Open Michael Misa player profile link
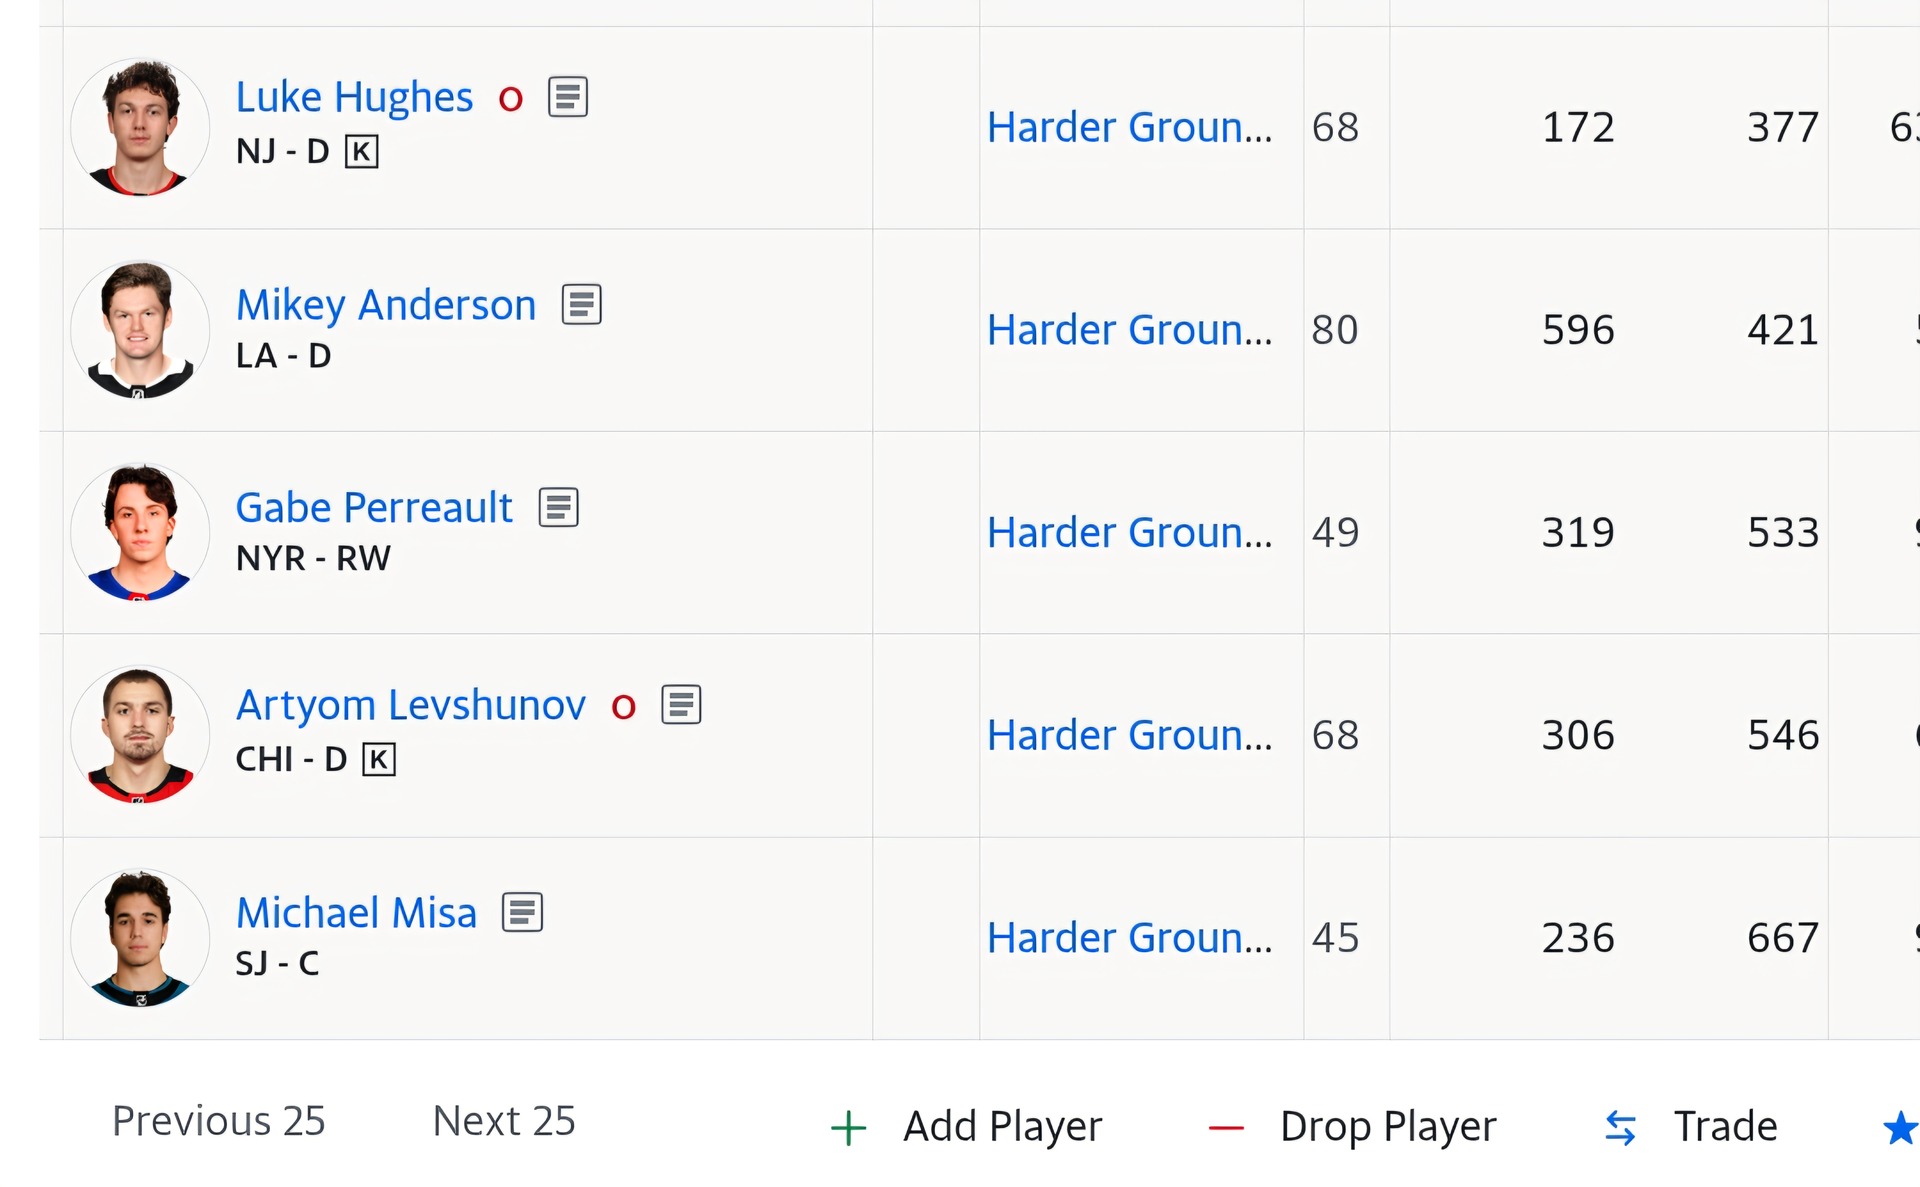 (356, 912)
